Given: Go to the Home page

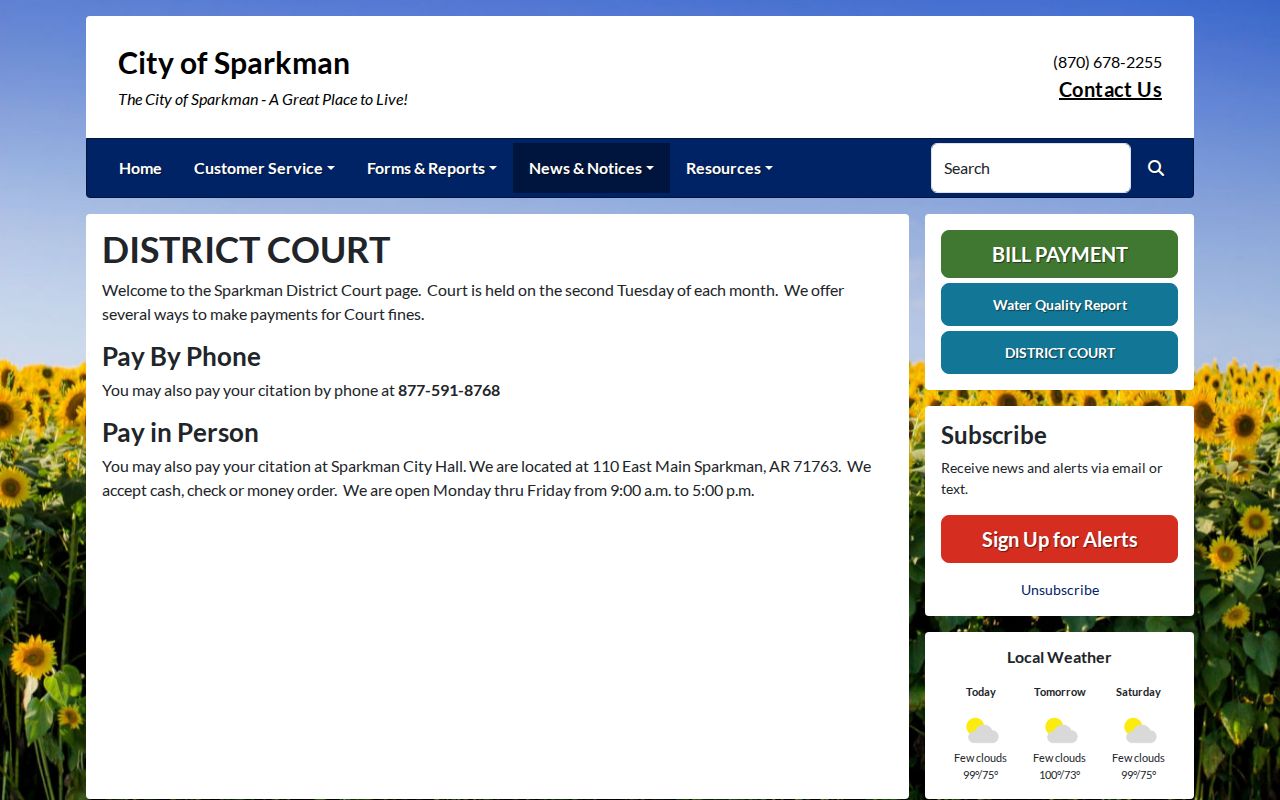Looking at the screenshot, I should point(140,168).
